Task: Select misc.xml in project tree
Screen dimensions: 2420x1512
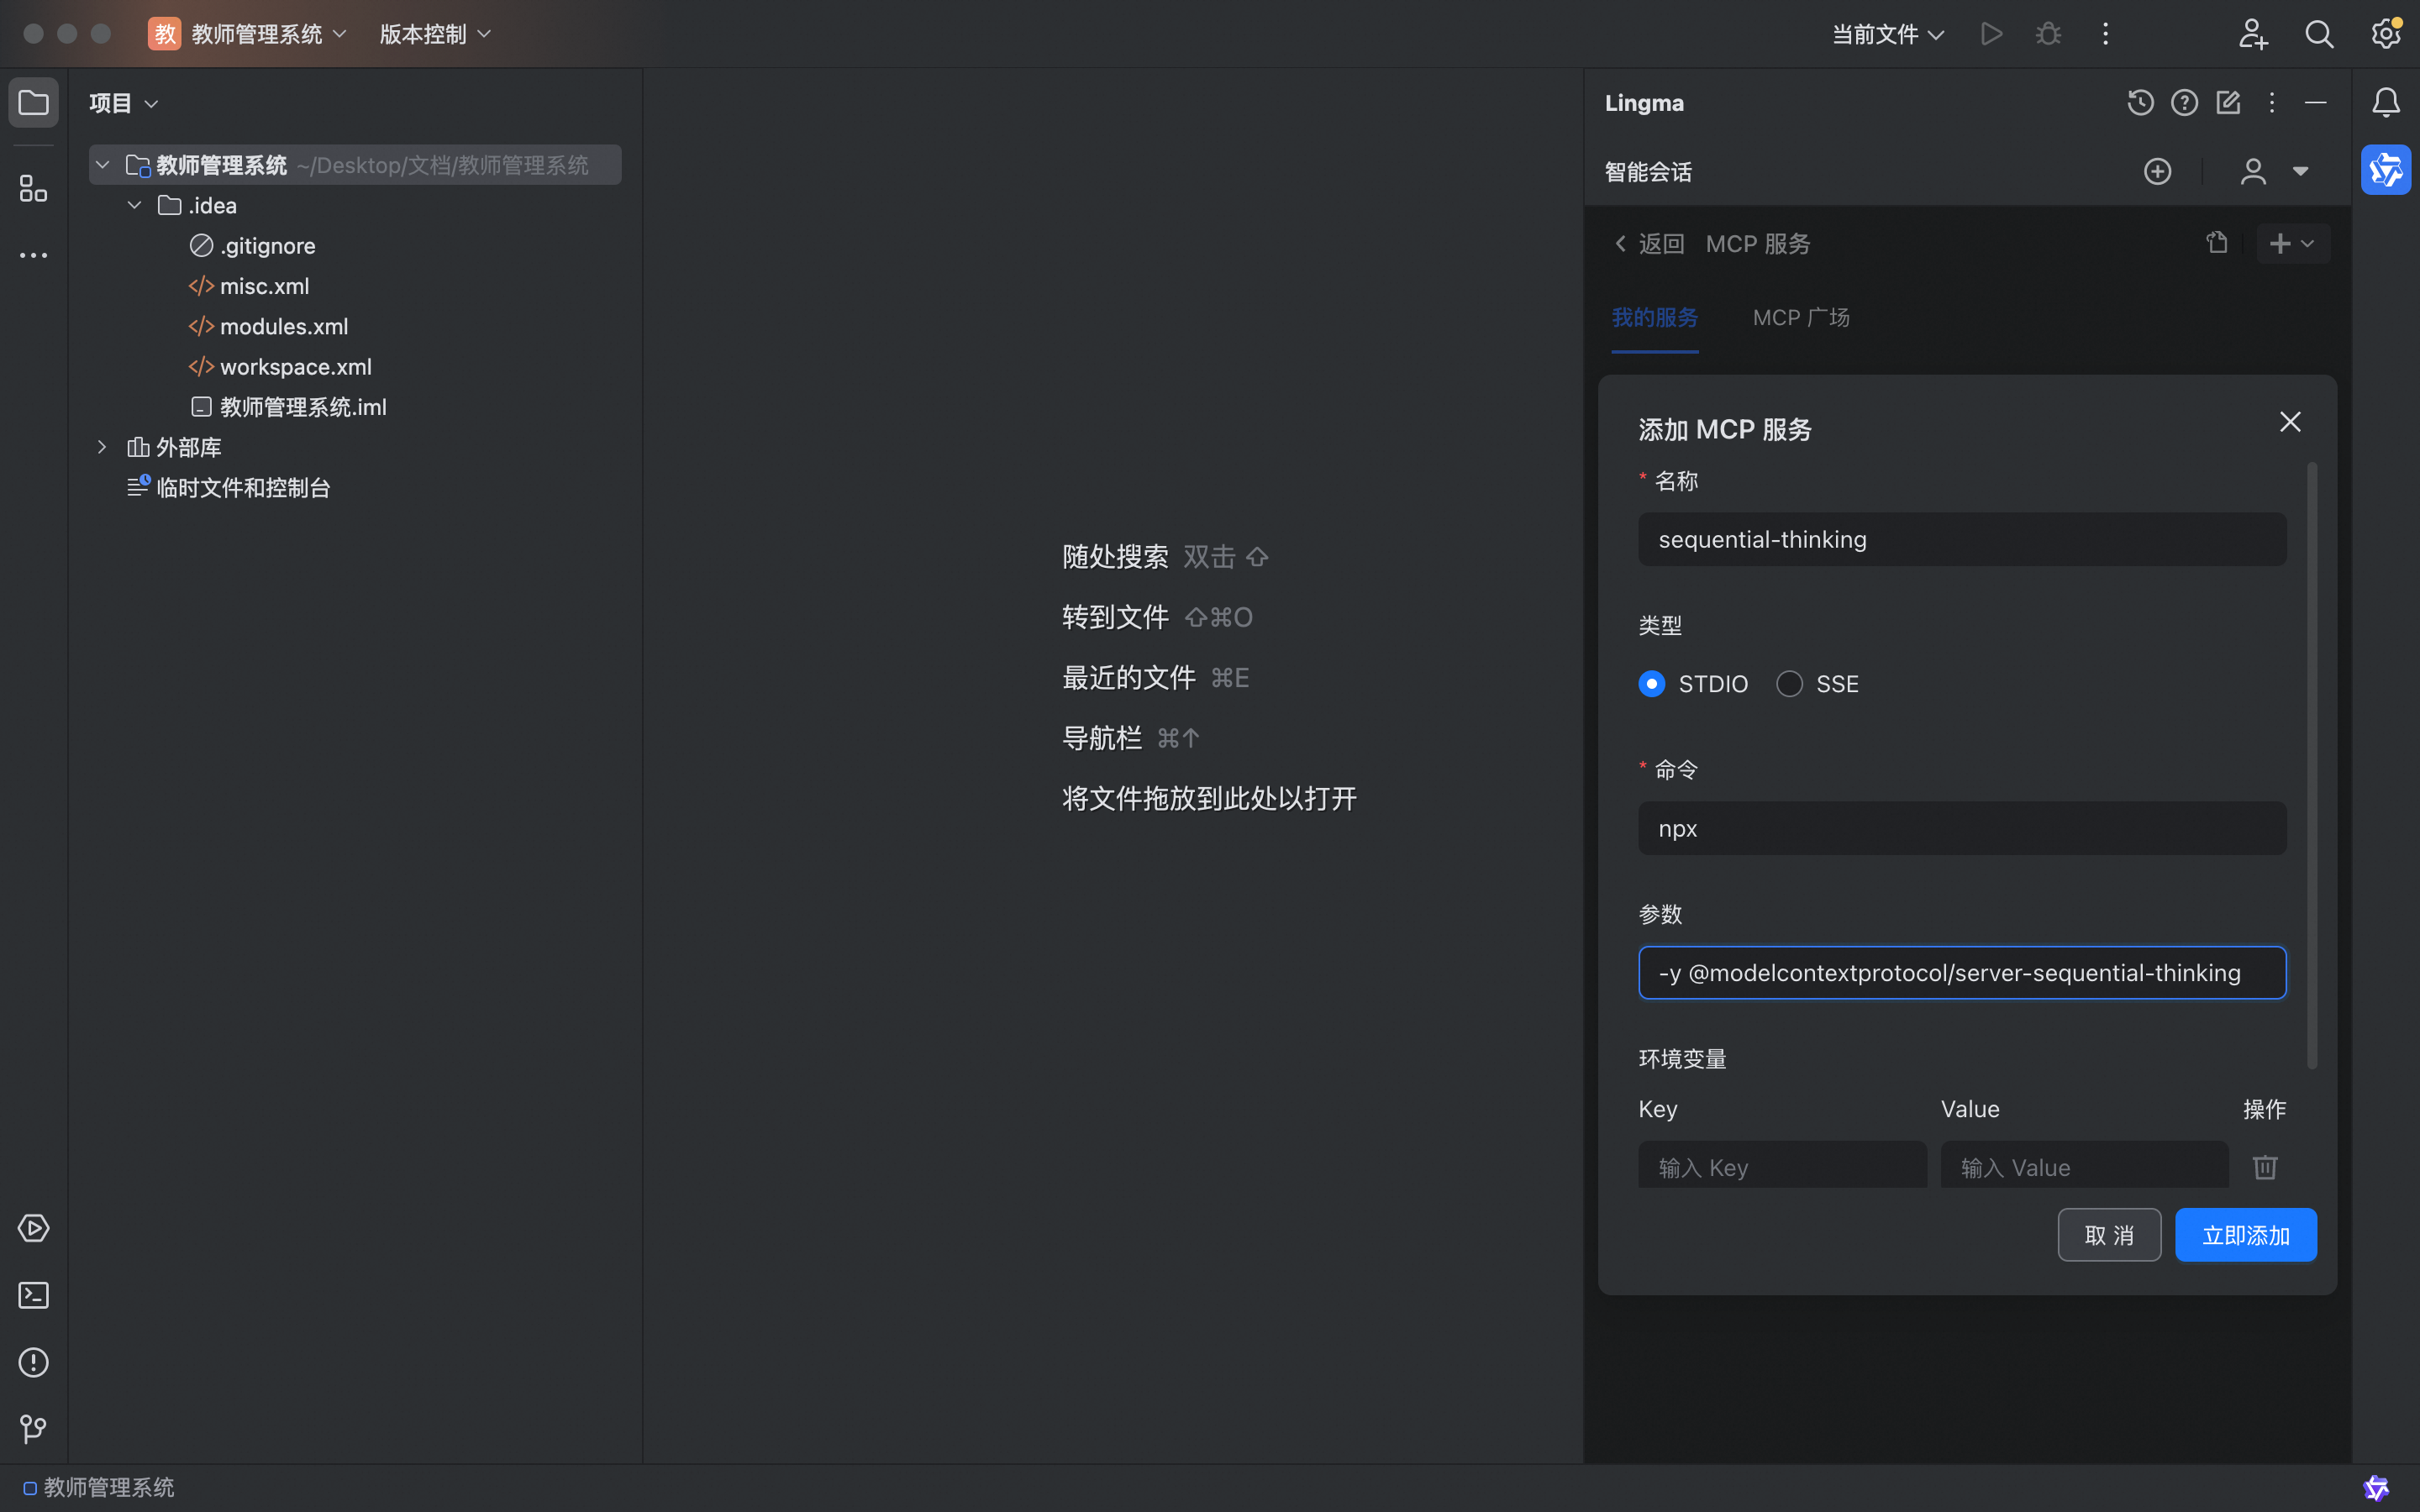Action: pyautogui.click(x=250, y=286)
